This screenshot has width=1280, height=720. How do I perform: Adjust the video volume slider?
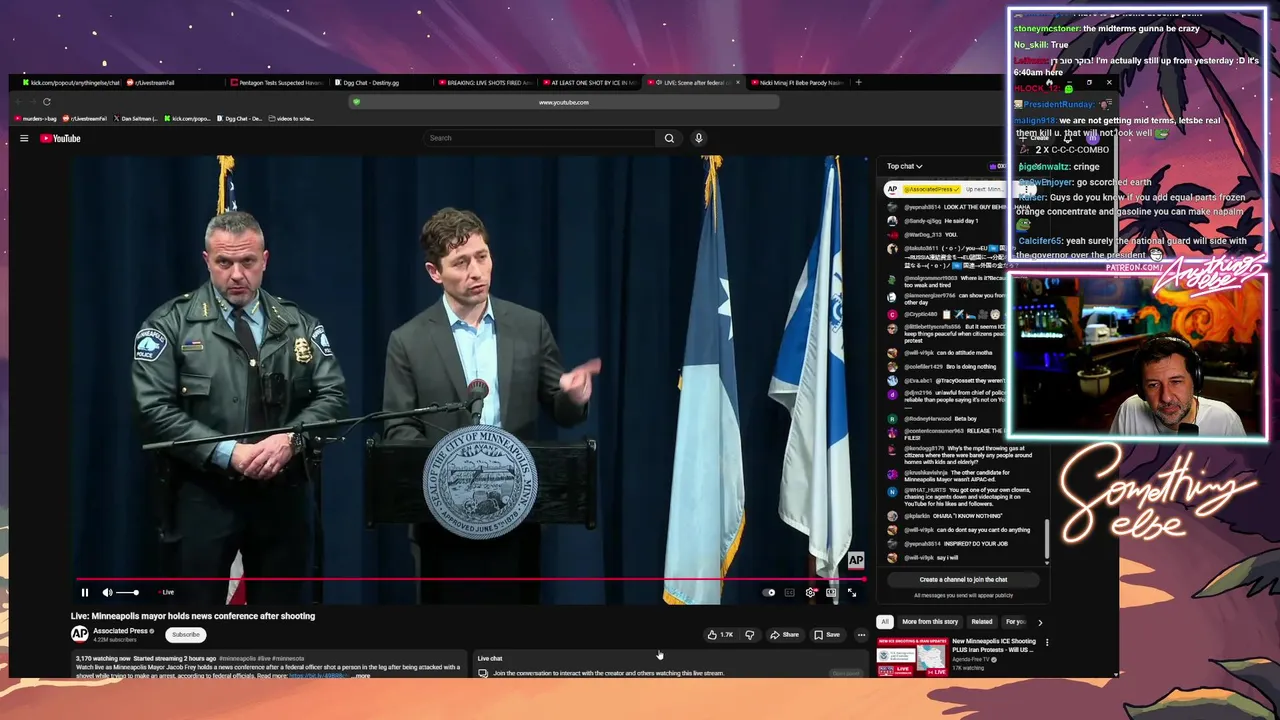pyautogui.click(x=127, y=593)
